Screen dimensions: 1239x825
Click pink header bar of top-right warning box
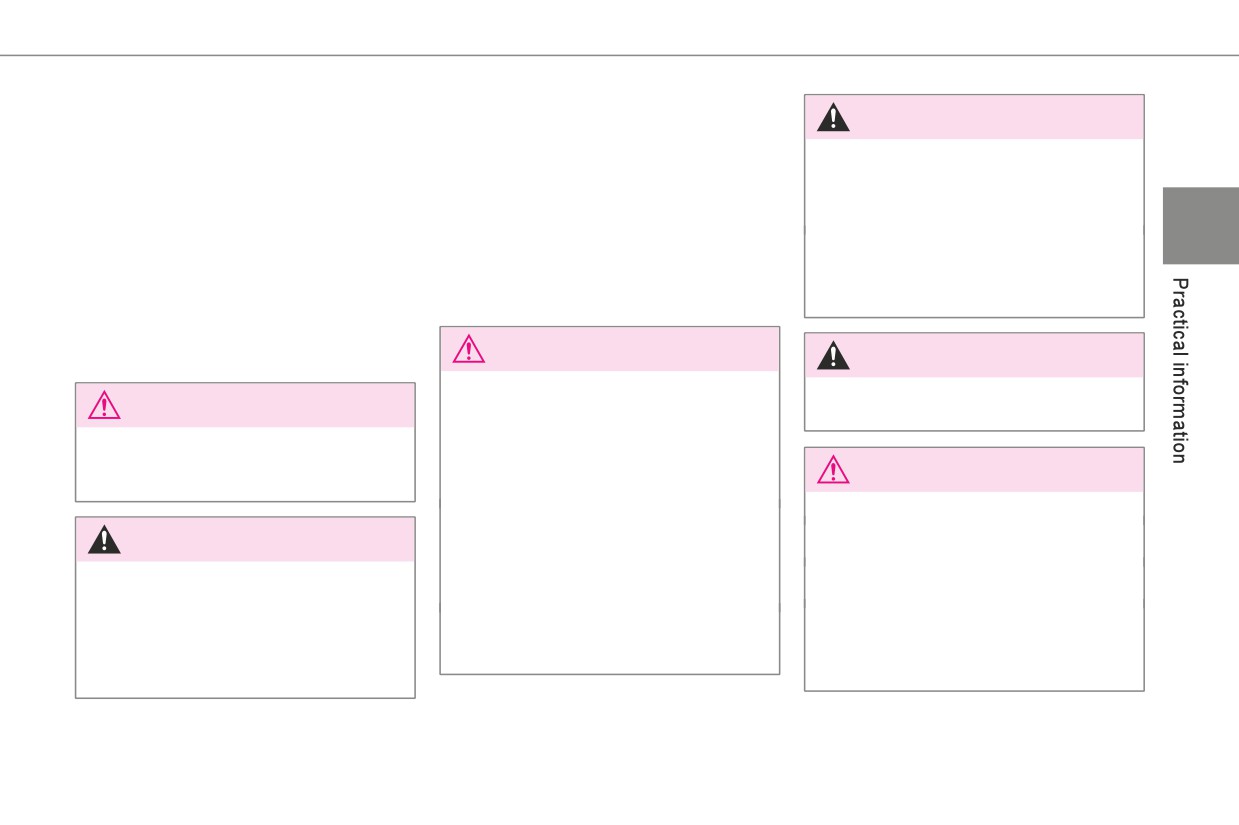(974, 117)
